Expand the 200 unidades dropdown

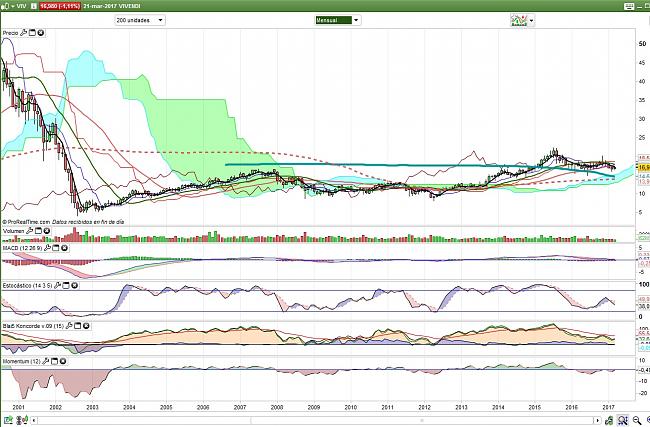(x=139, y=19)
